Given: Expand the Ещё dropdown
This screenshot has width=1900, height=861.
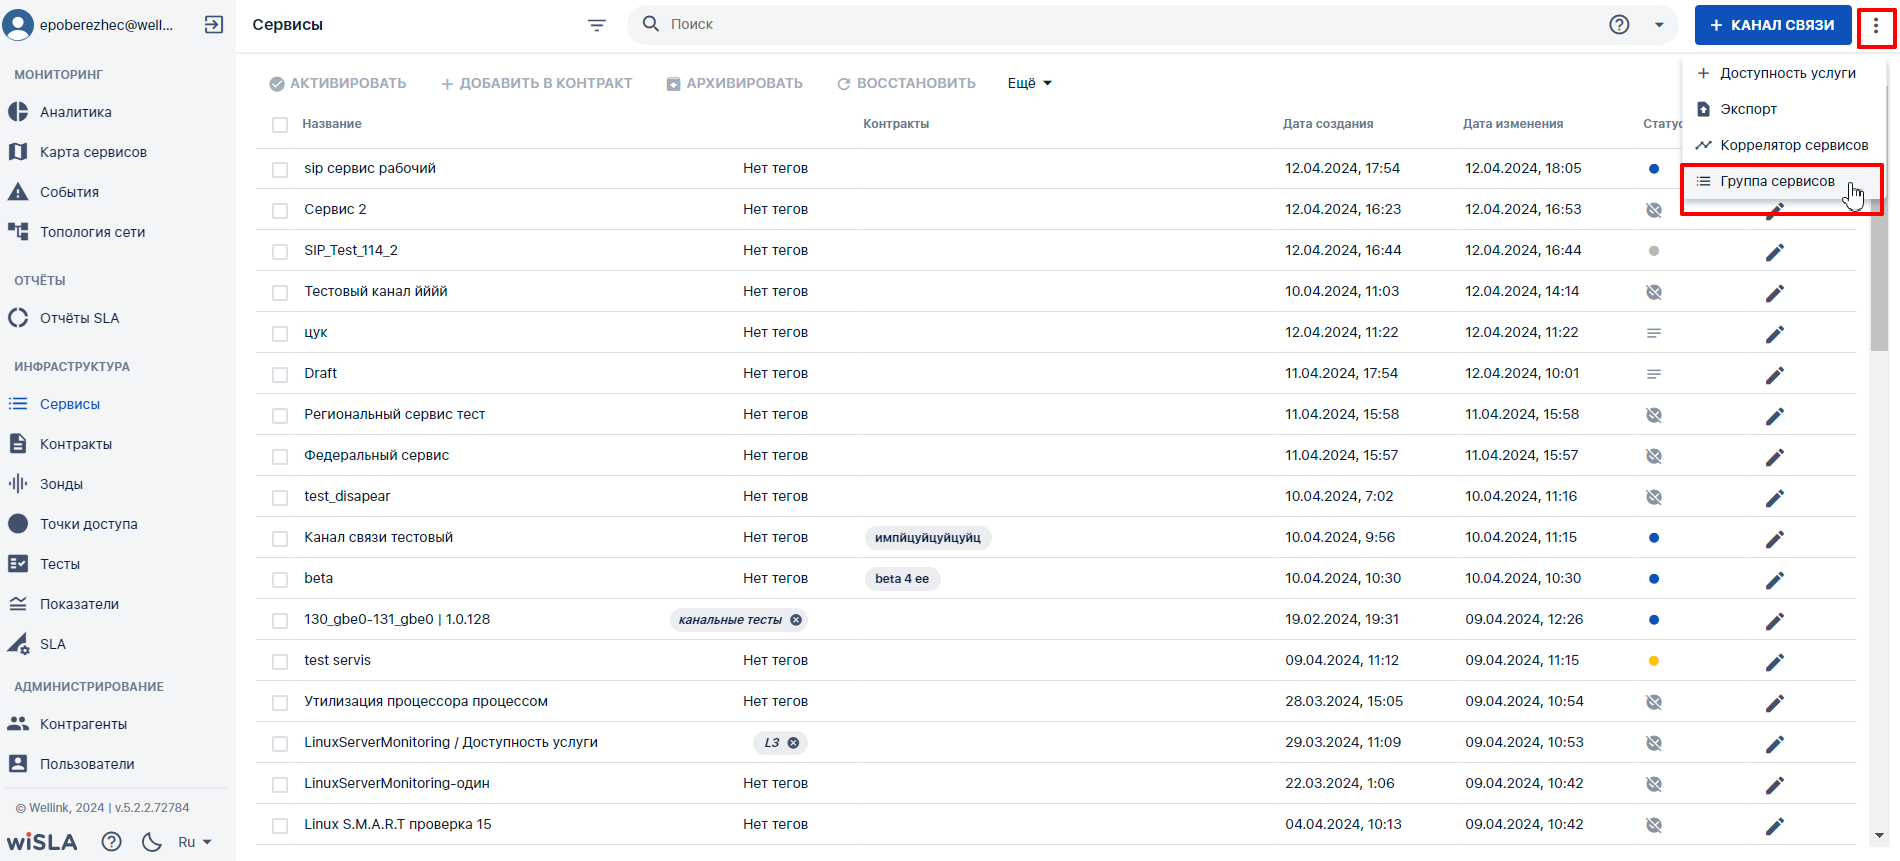Looking at the screenshot, I should (x=1030, y=84).
